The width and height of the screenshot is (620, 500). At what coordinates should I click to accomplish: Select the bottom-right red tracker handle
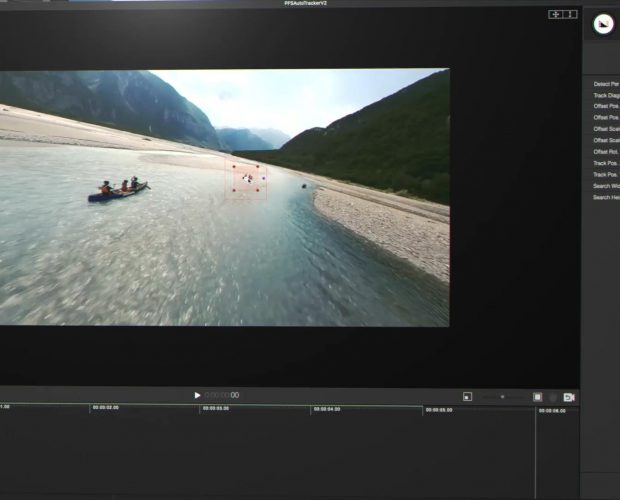[258, 191]
